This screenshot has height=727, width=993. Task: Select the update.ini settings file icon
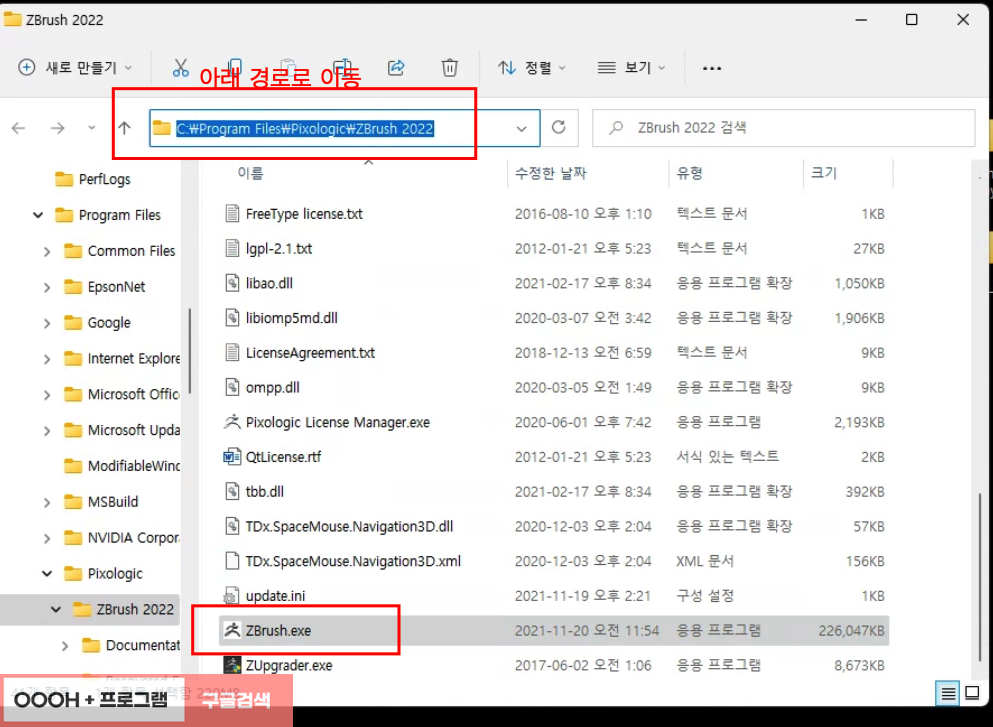[232, 595]
